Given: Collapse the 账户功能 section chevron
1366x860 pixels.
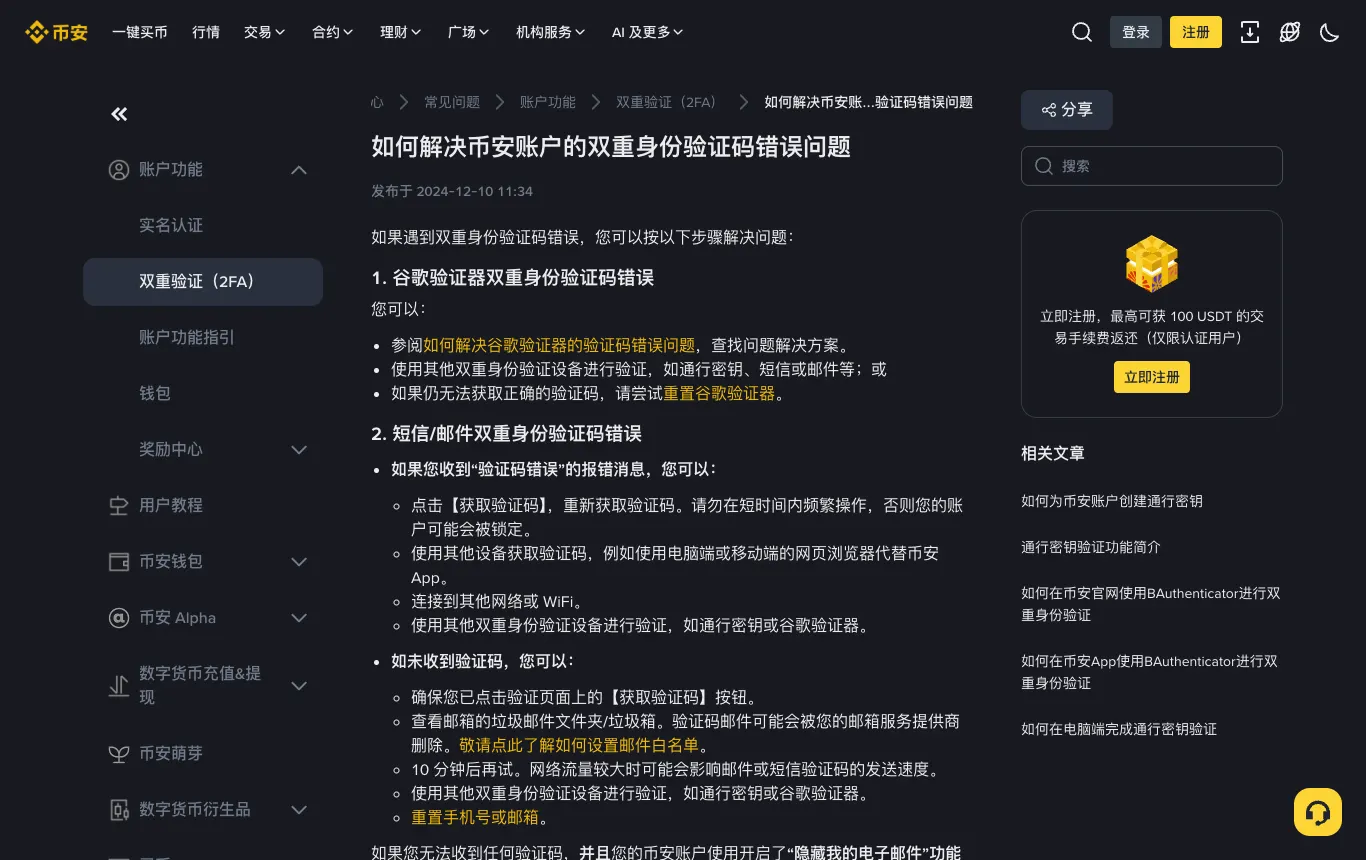Looking at the screenshot, I should coord(299,170).
